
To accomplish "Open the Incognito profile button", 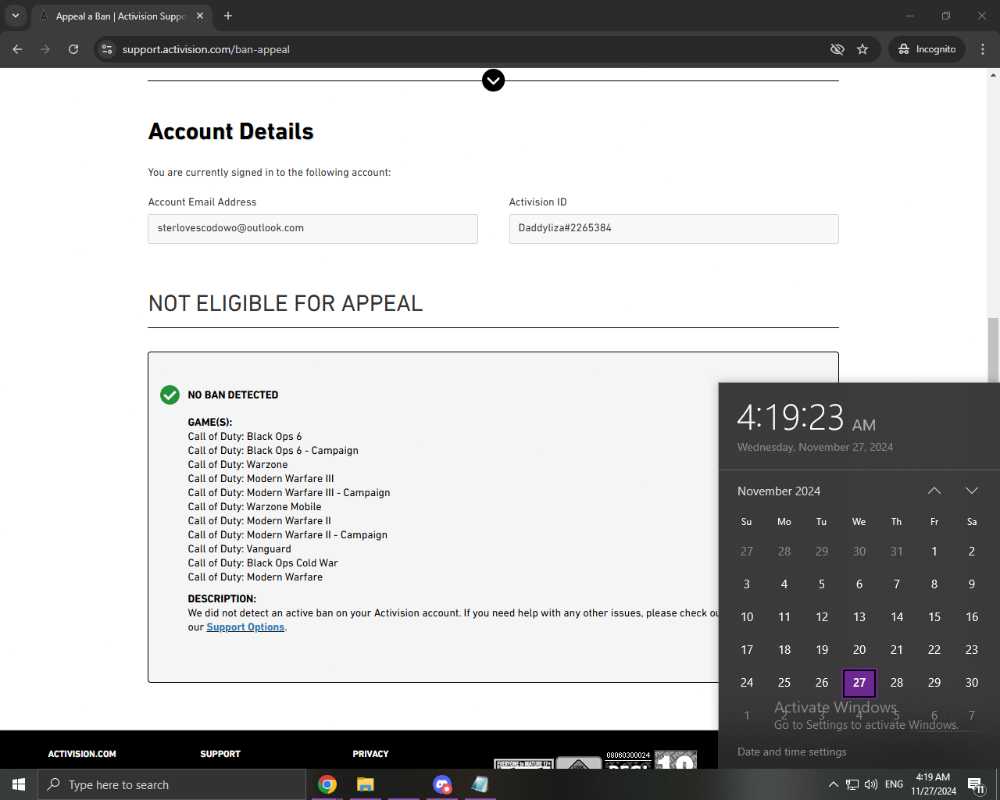I will coord(927,49).
